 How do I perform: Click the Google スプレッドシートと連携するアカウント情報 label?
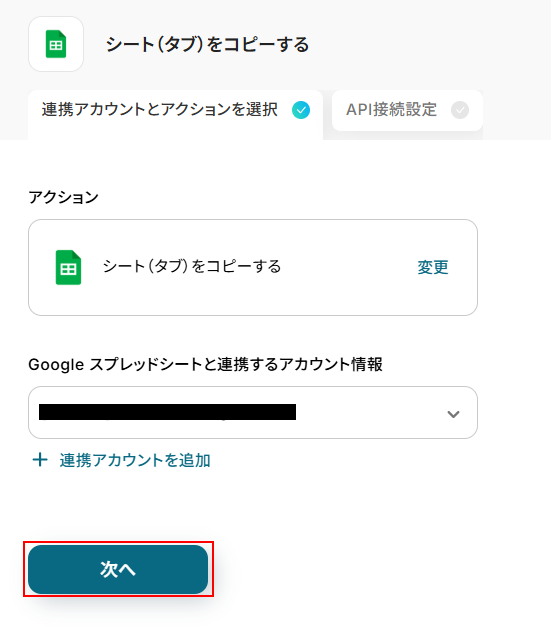[205, 364]
